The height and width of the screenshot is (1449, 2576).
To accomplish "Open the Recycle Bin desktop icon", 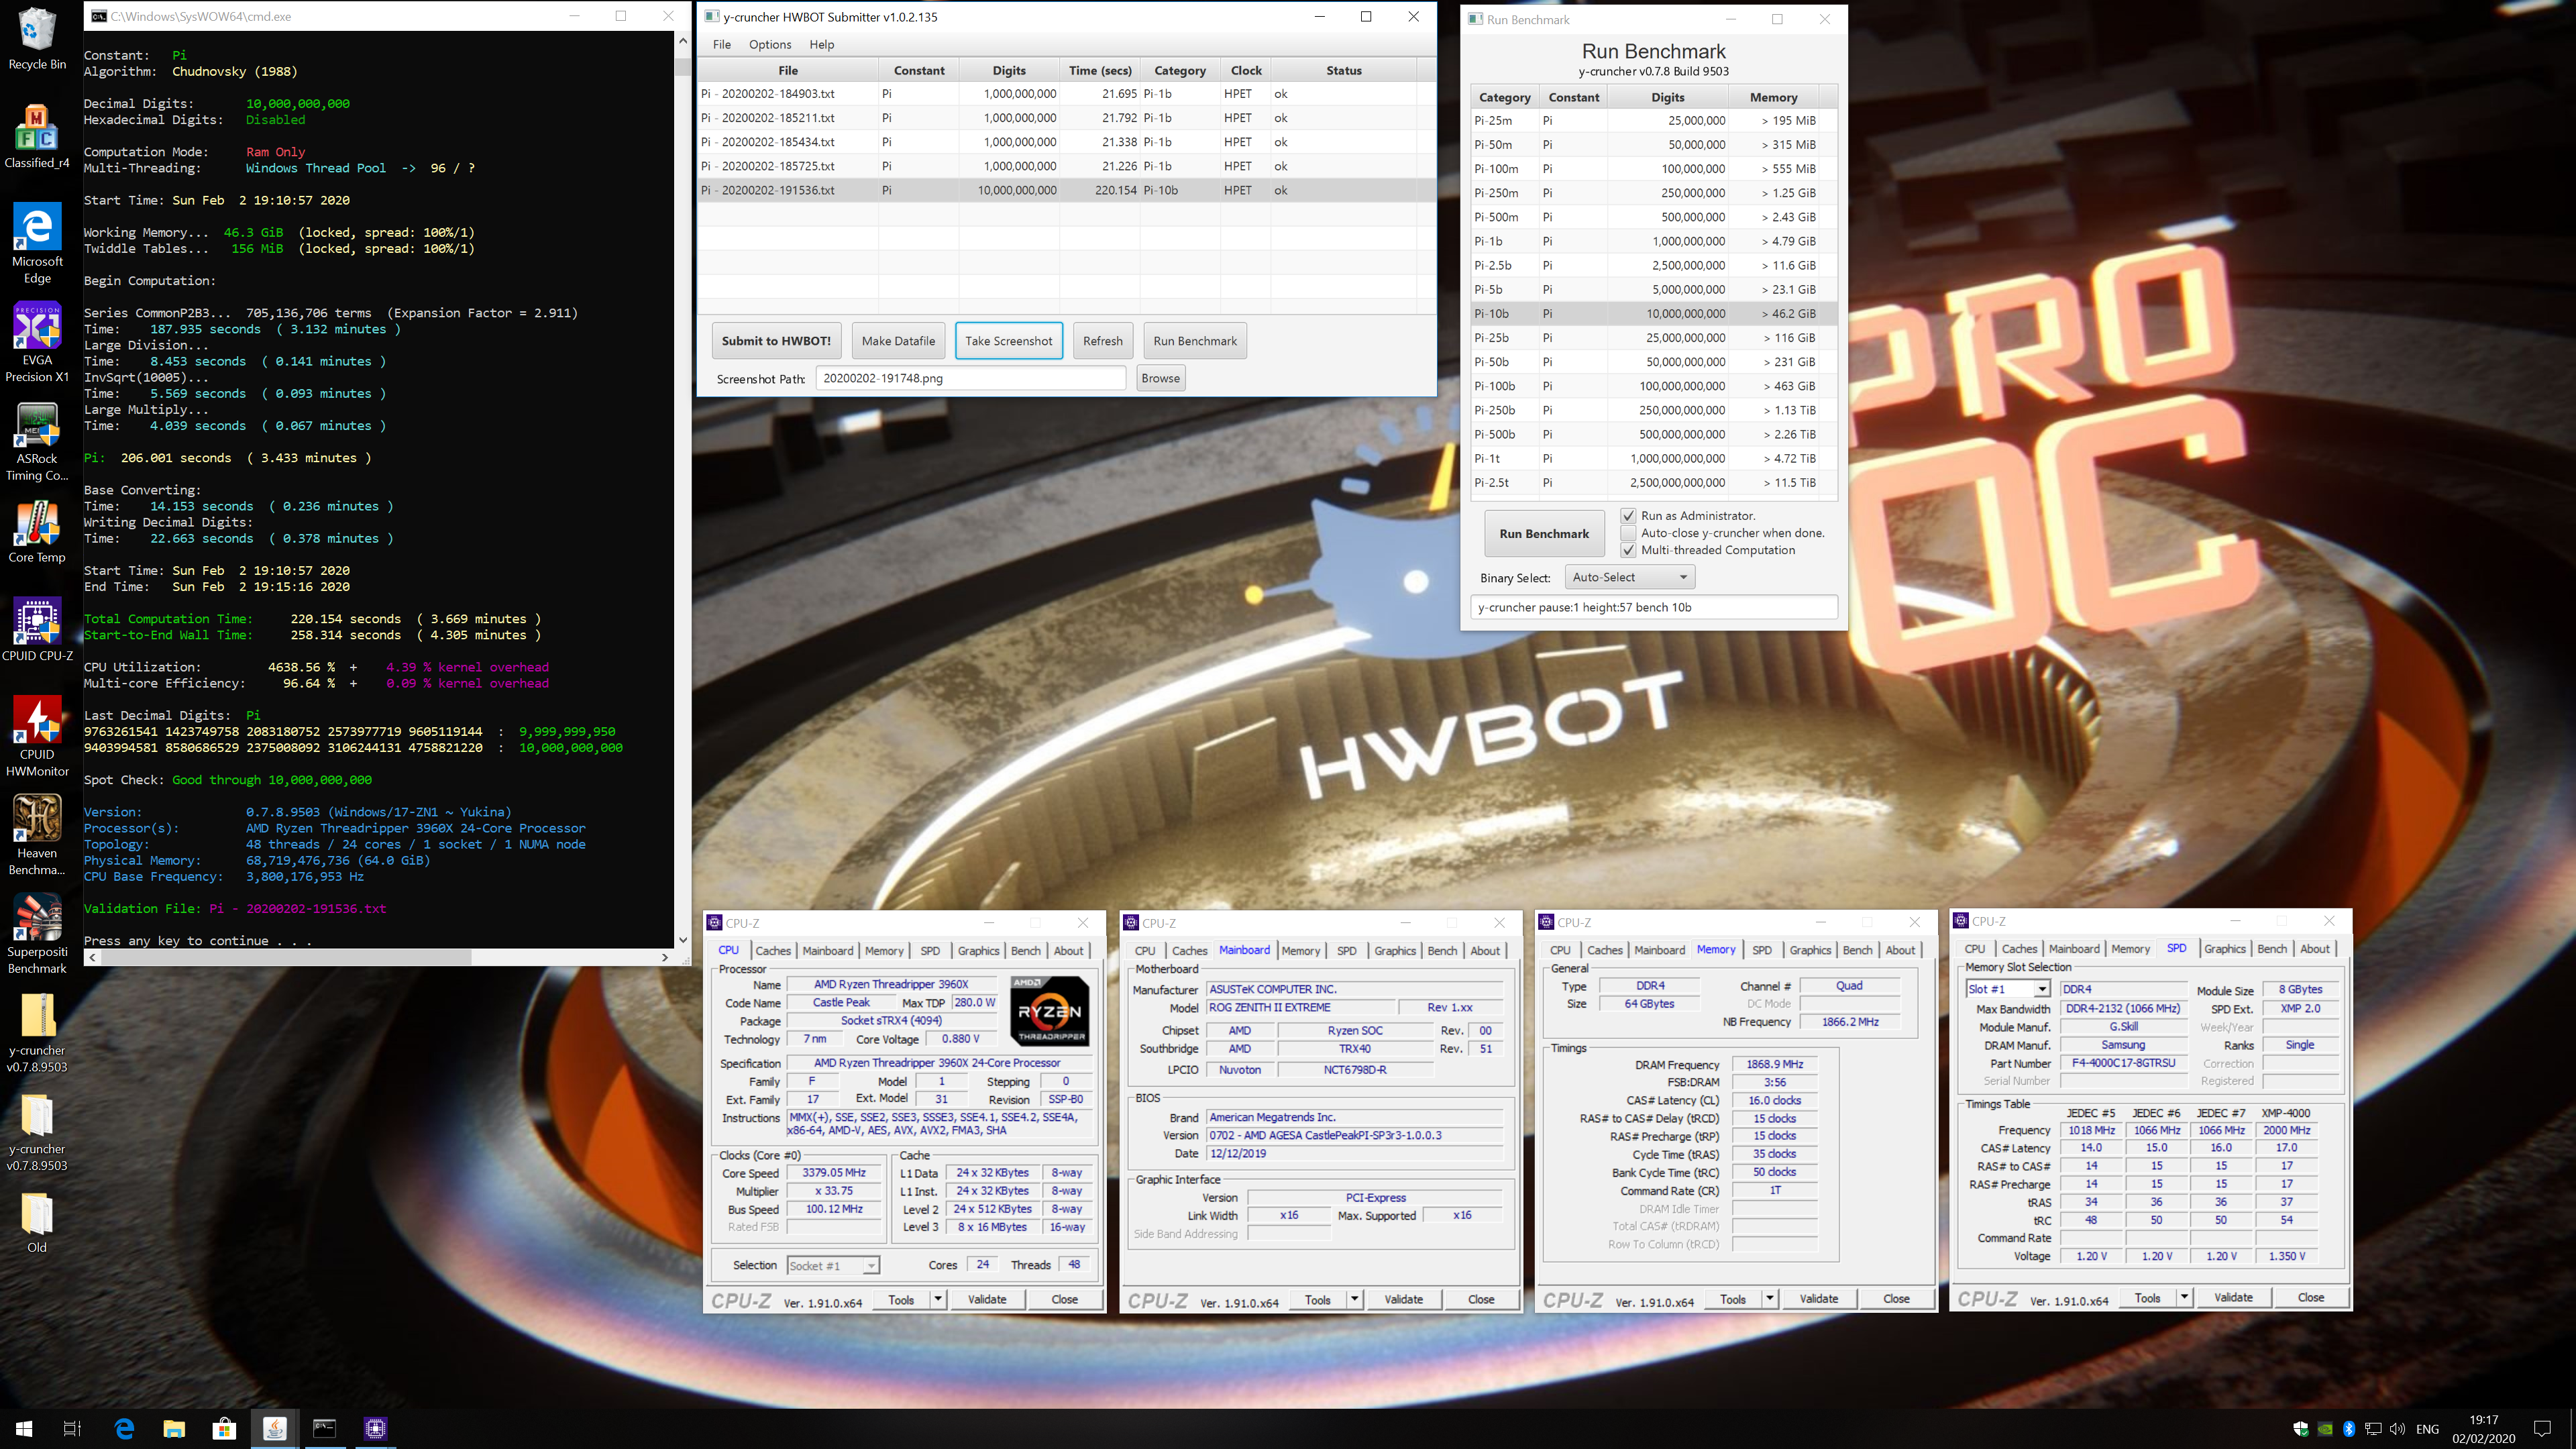I will [x=37, y=39].
